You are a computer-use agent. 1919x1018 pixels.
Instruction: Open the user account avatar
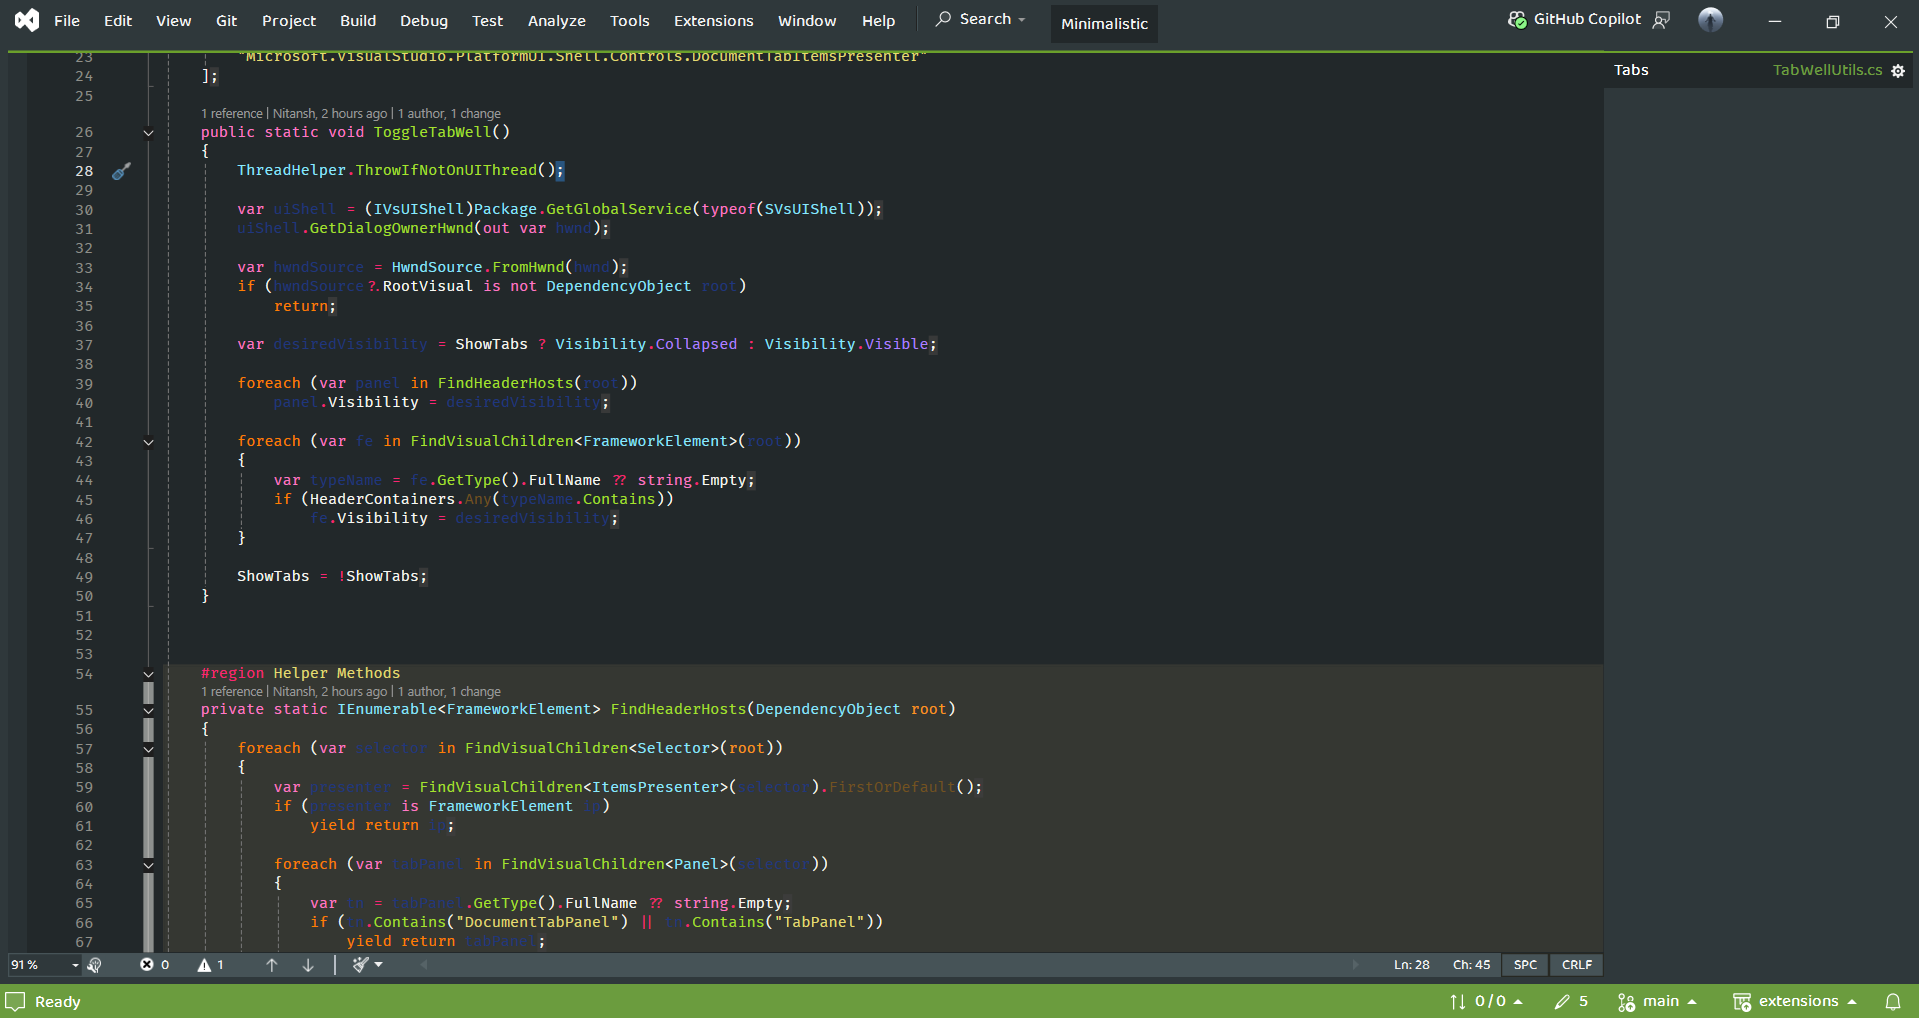[x=1711, y=19]
